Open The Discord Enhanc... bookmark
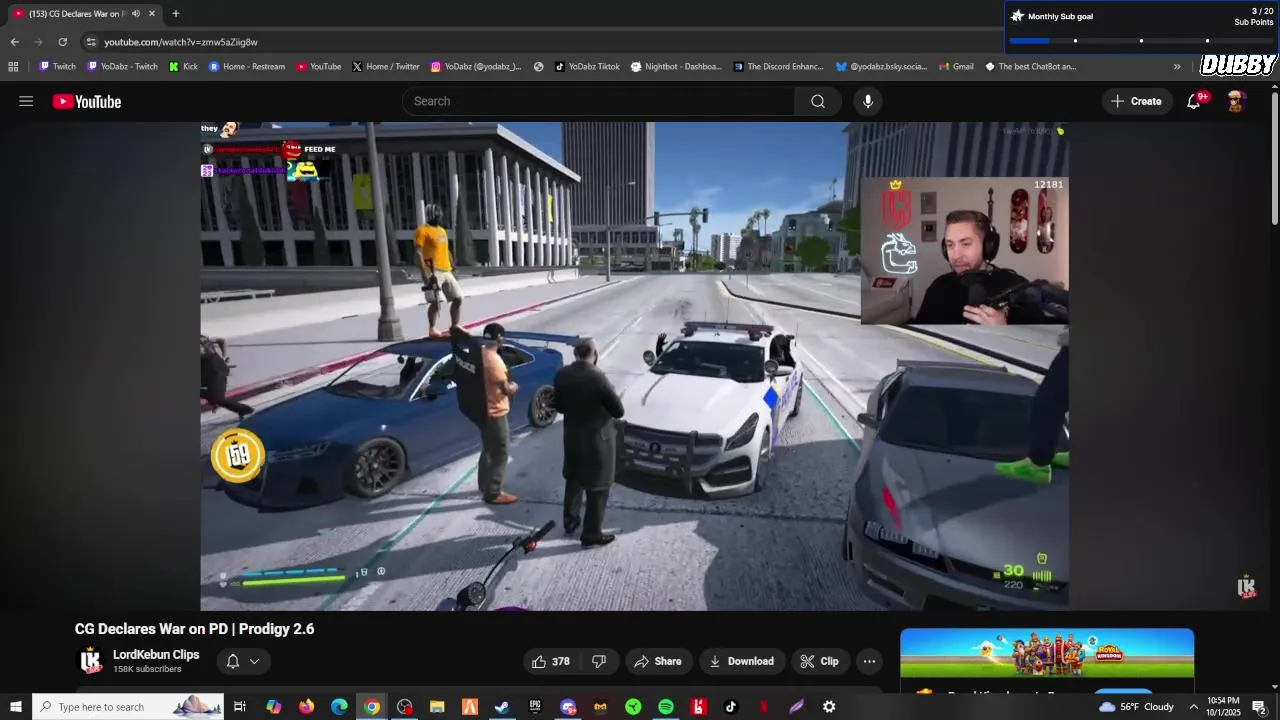 pos(779,67)
